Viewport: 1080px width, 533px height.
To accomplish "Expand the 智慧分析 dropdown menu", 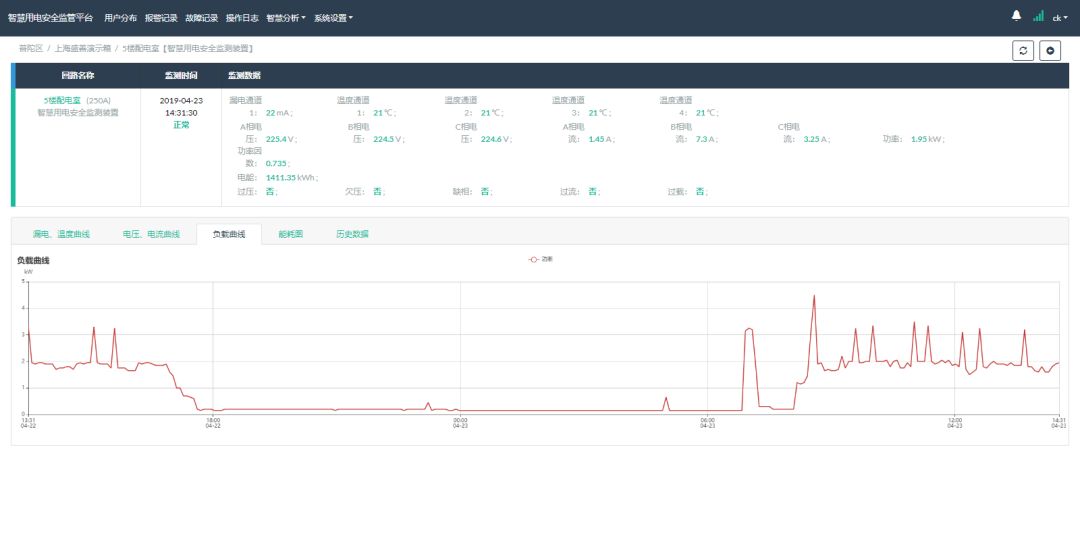I will coord(286,18).
